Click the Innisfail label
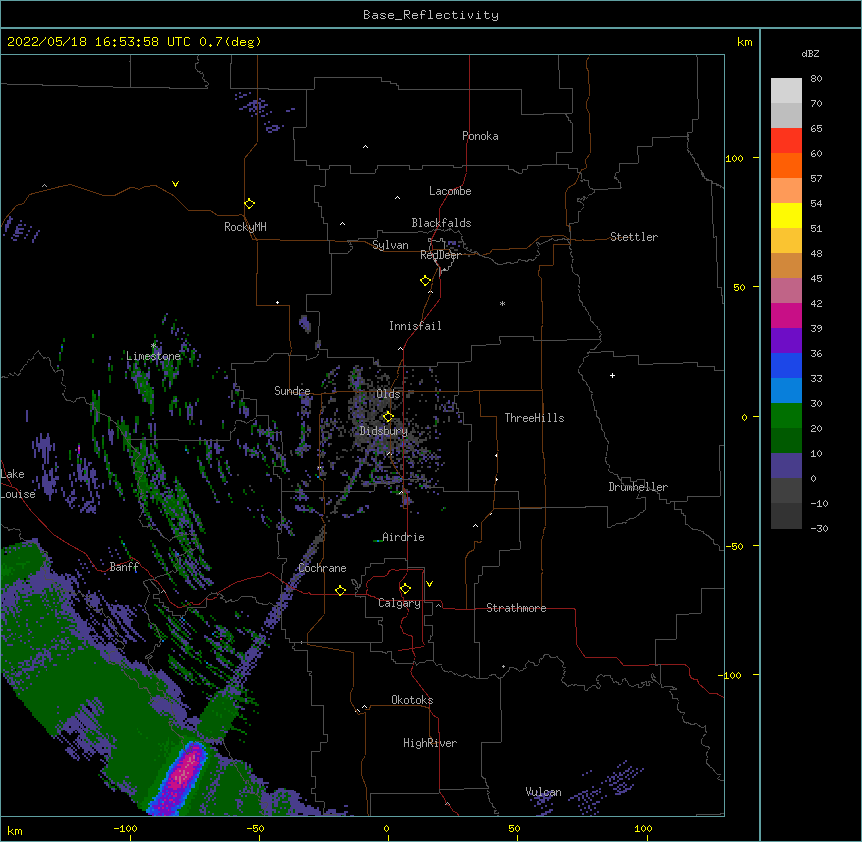This screenshot has height=842, width=862. click(415, 326)
